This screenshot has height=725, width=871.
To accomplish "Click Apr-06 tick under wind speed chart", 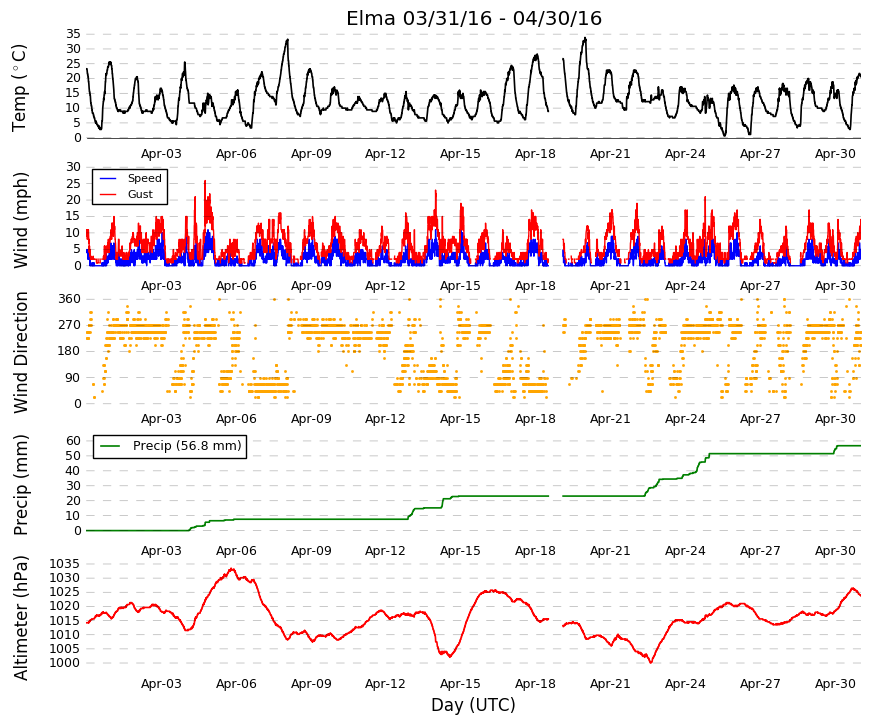I will pyautogui.click(x=236, y=286).
